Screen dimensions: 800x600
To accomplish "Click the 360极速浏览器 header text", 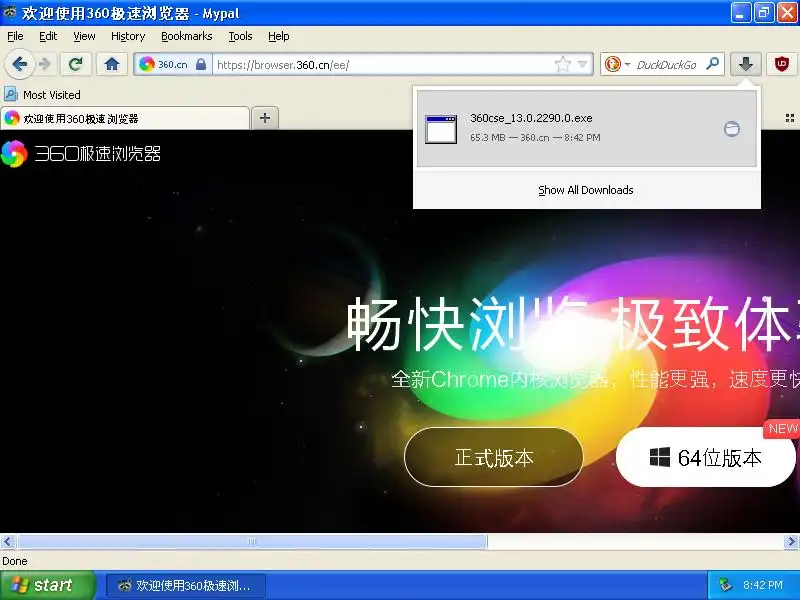I will (x=97, y=154).
